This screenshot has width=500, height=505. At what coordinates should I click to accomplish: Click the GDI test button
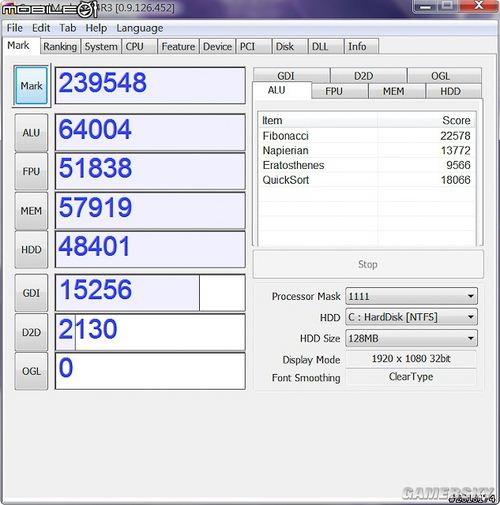click(31, 293)
